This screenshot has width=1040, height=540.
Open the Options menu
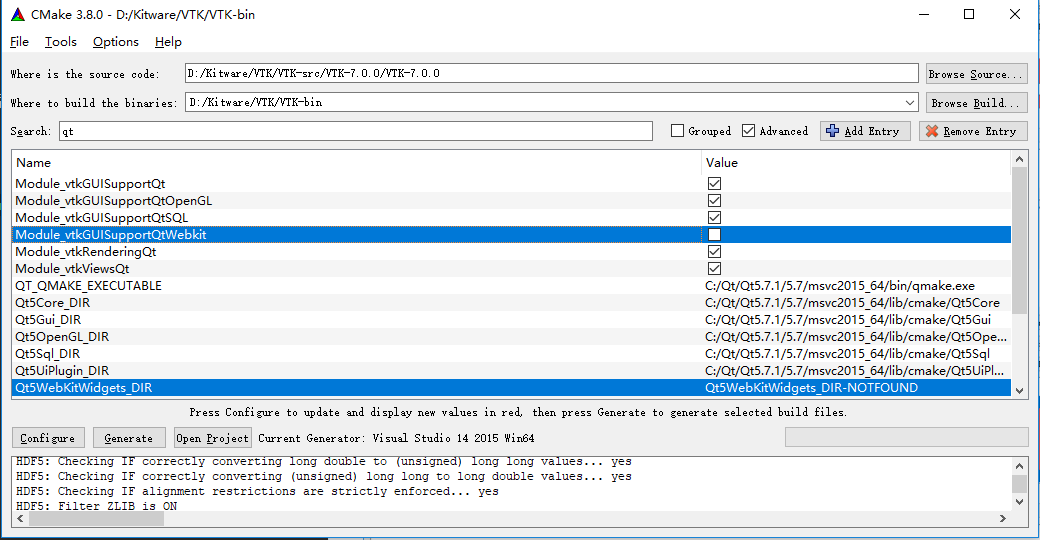(x=115, y=42)
